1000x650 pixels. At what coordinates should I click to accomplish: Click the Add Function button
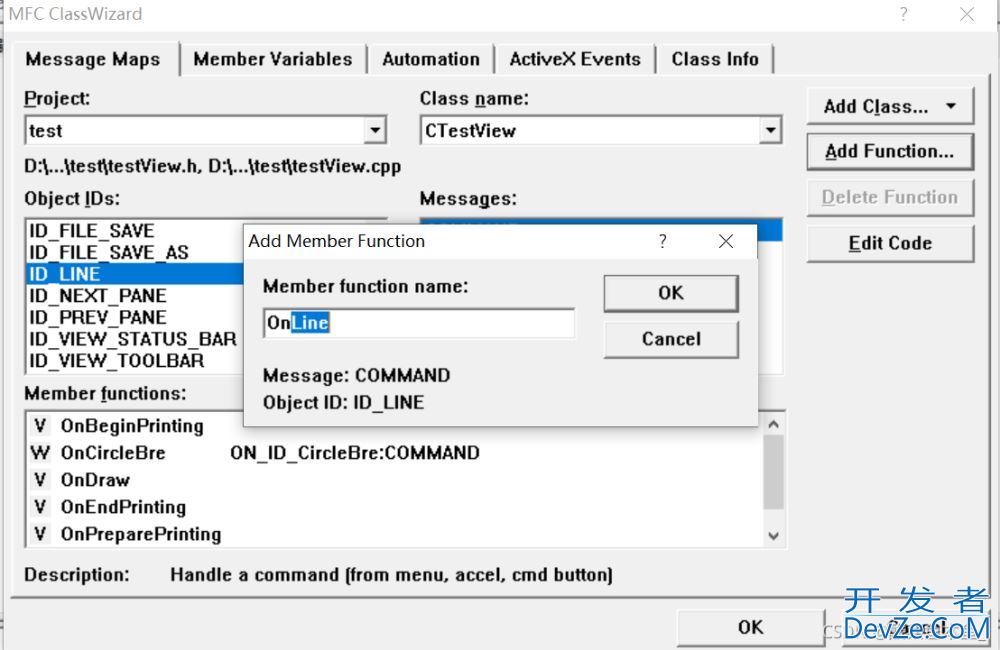(890, 152)
